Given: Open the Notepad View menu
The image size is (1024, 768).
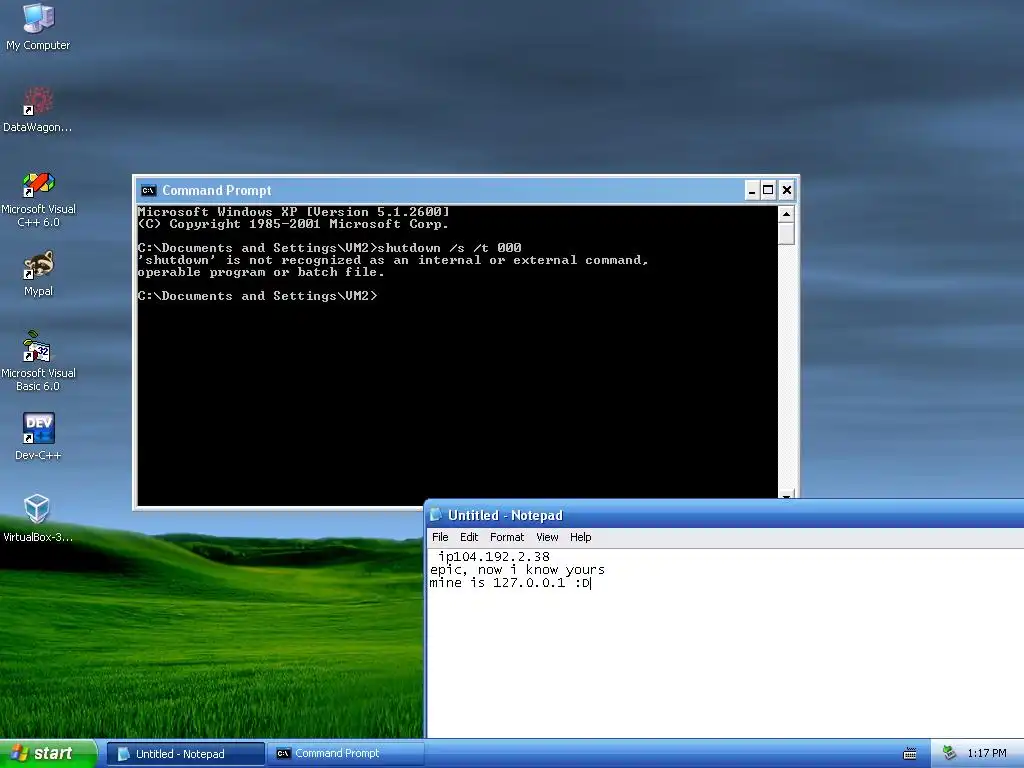Looking at the screenshot, I should click(547, 537).
